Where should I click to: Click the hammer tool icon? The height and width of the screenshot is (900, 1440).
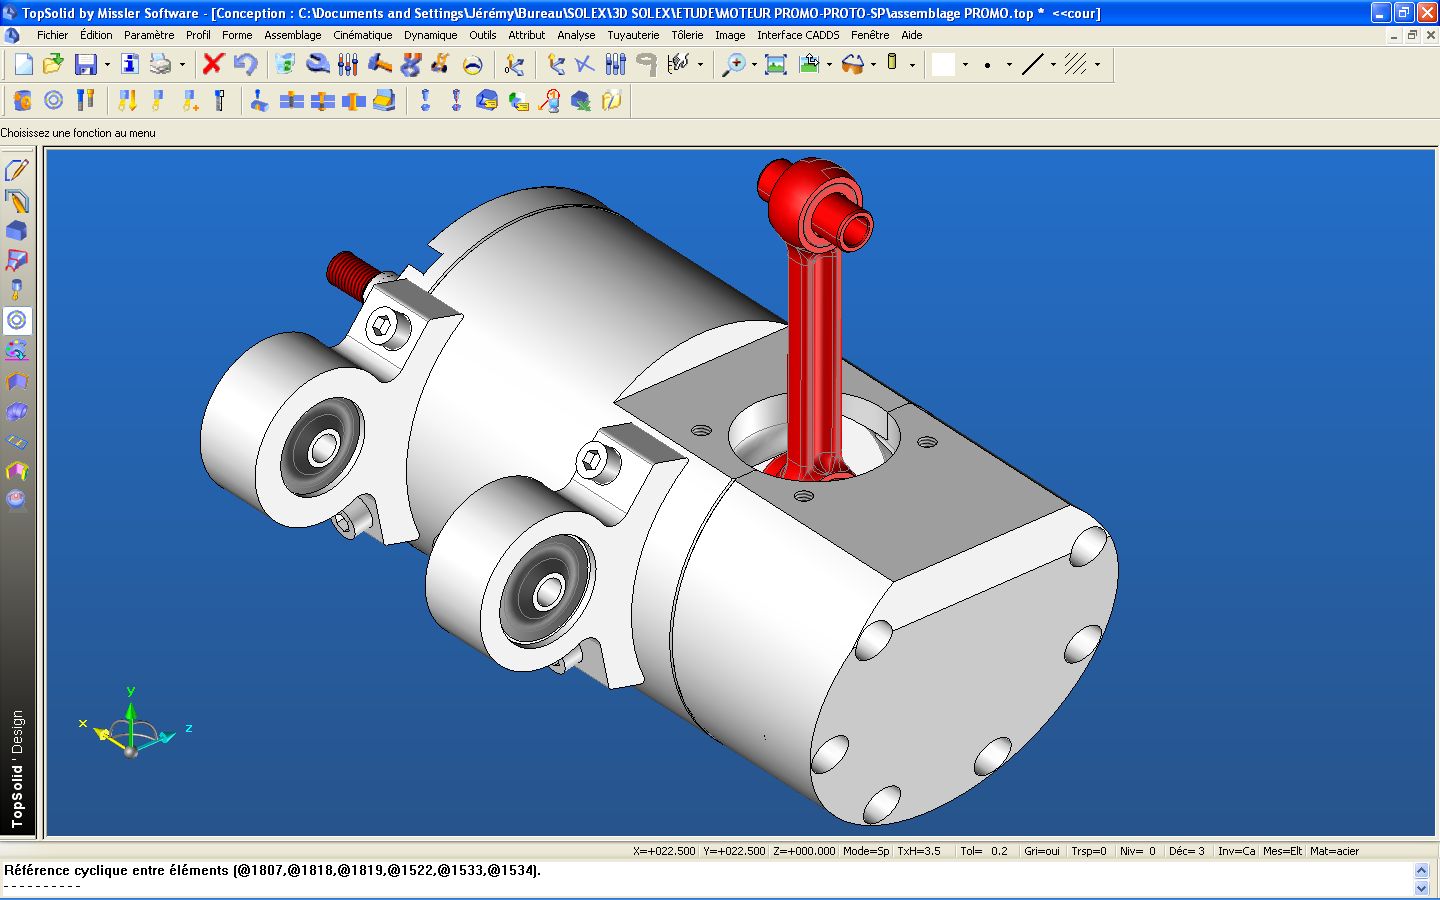click(379, 64)
